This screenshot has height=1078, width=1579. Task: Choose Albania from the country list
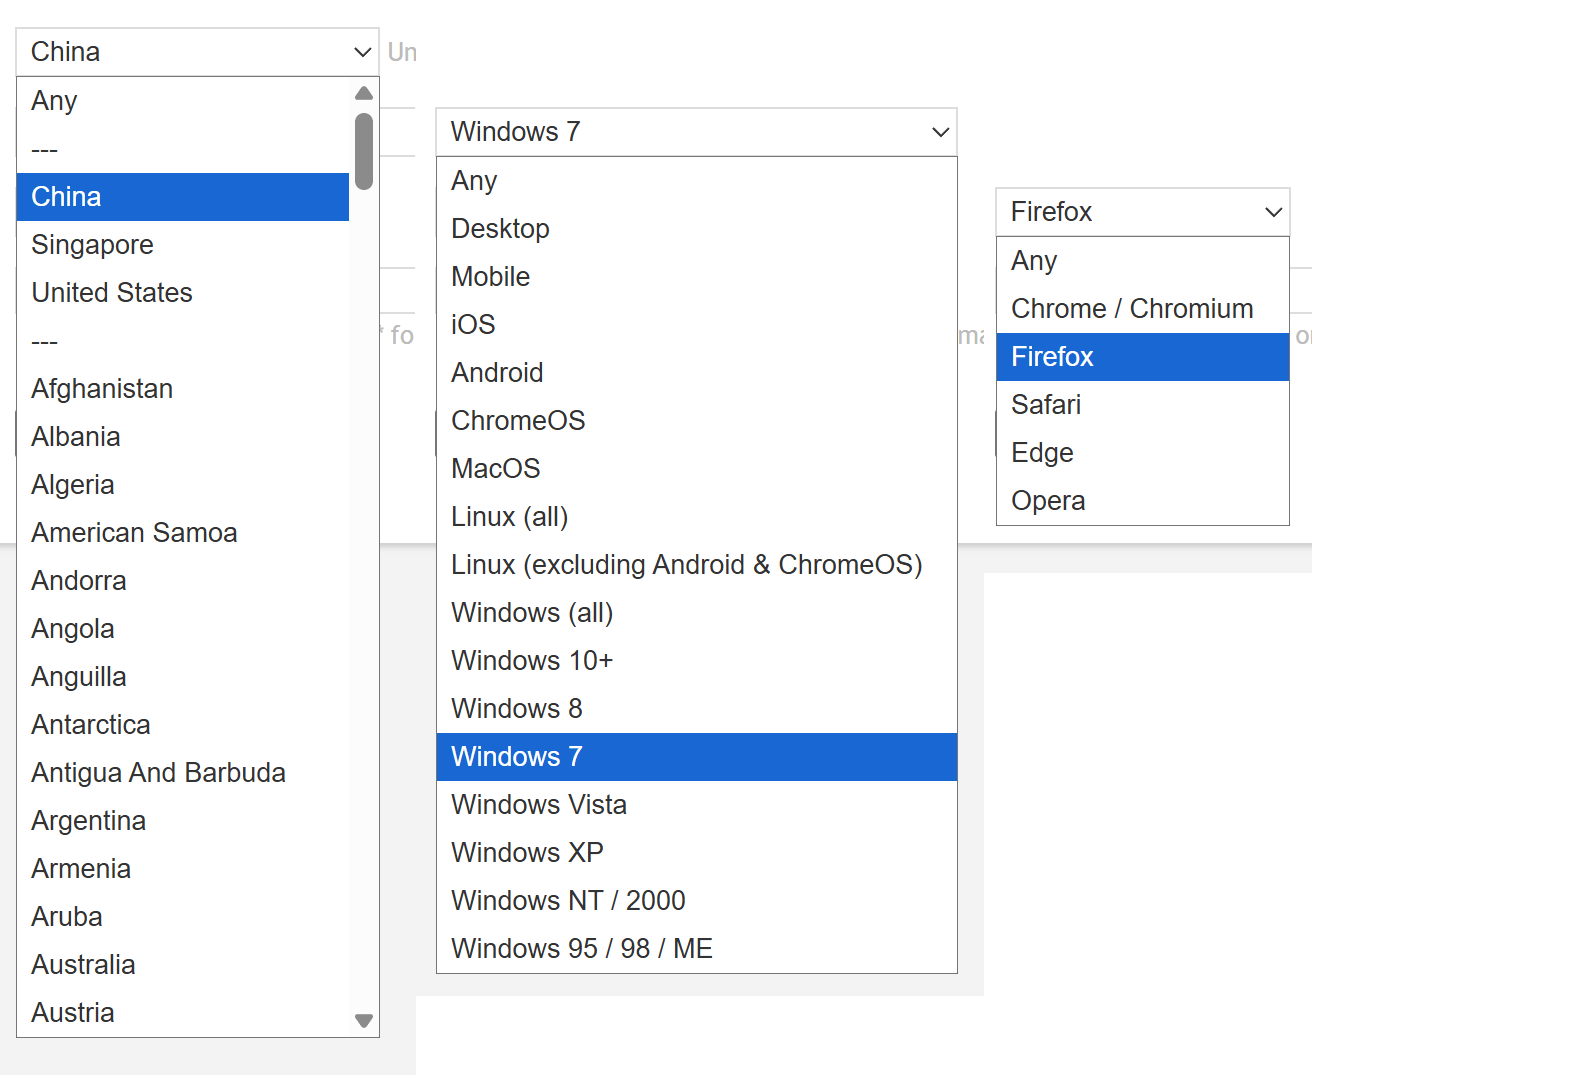point(183,437)
